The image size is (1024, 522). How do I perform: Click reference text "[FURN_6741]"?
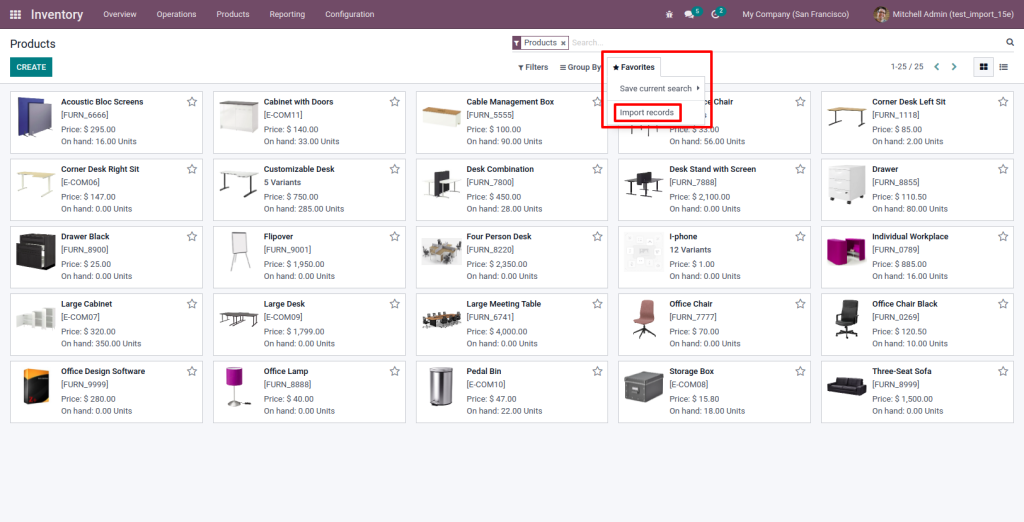(490, 317)
